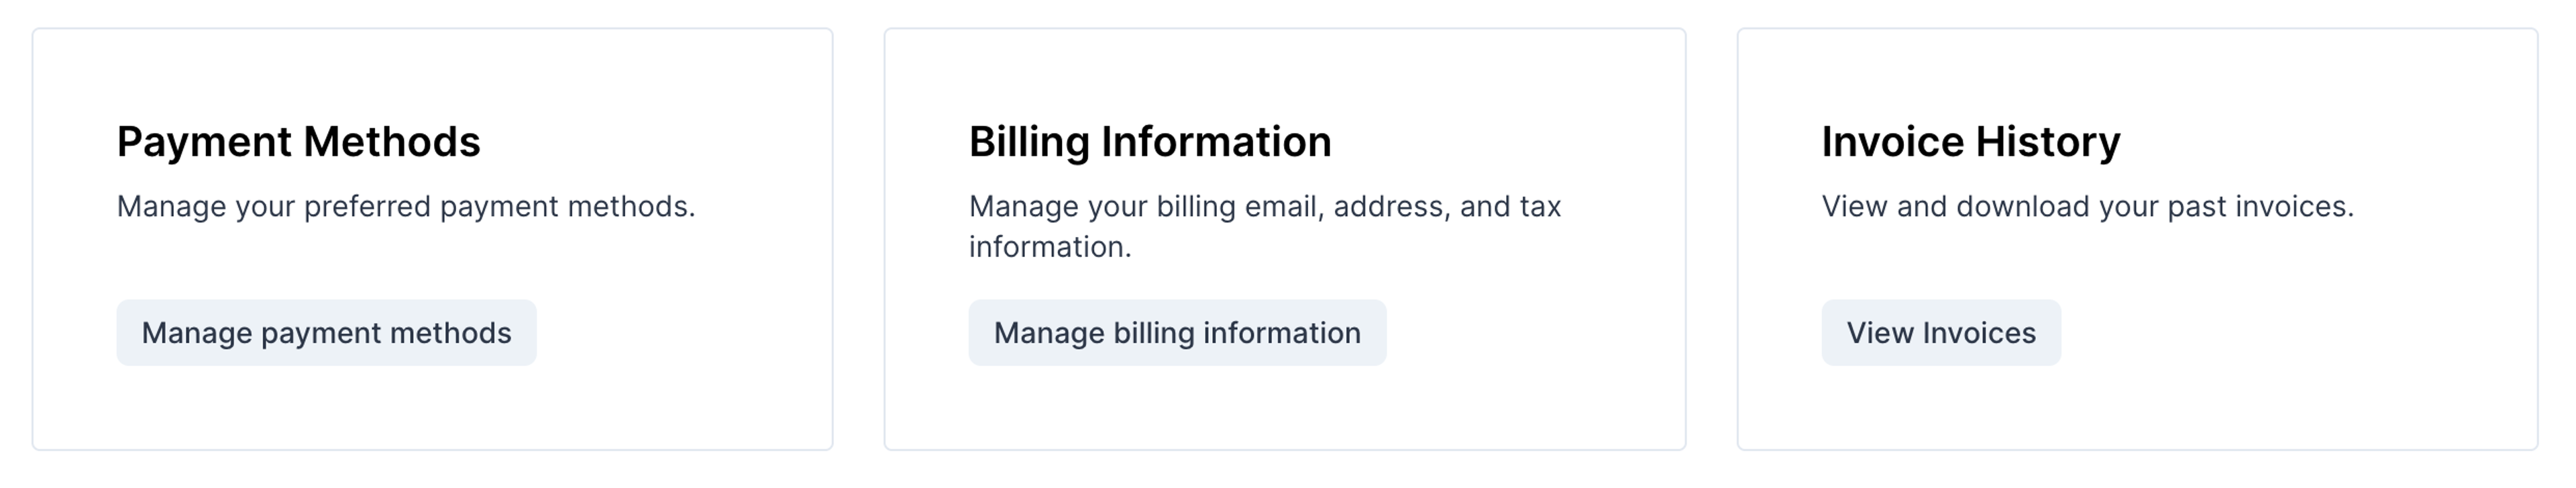
Task: Click empty space right of View Invoices button
Action: pos(2290,333)
